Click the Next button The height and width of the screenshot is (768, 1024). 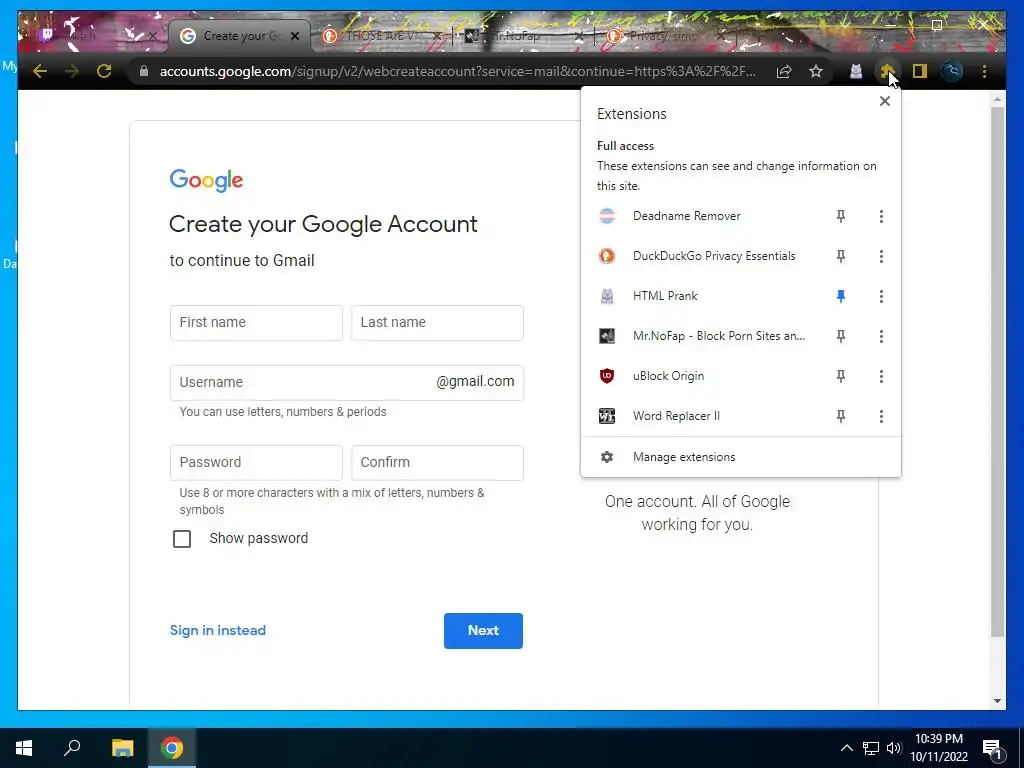coord(483,631)
